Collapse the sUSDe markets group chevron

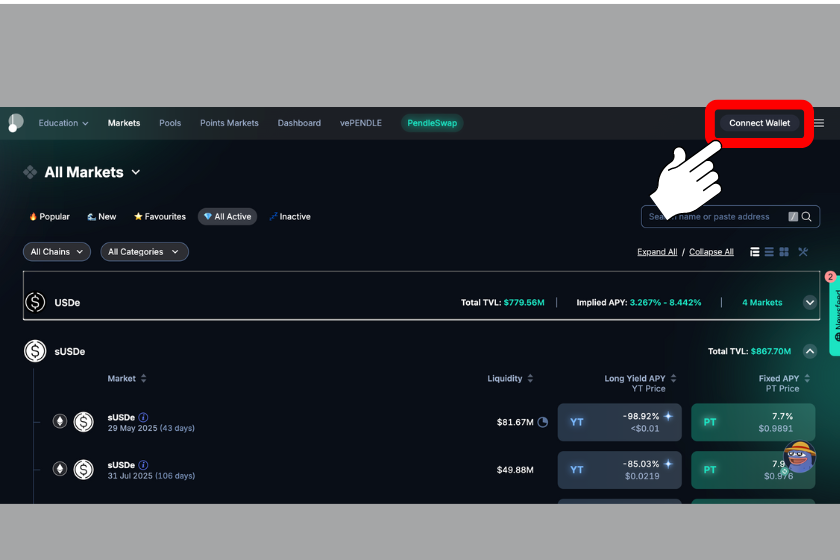tap(809, 352)
